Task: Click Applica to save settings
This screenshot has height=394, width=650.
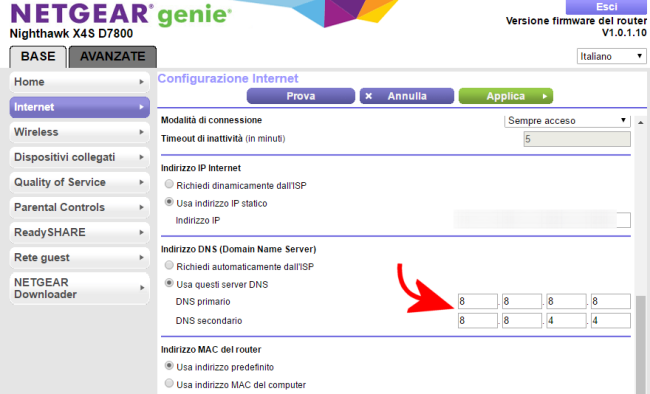Action: click(506, 96)
